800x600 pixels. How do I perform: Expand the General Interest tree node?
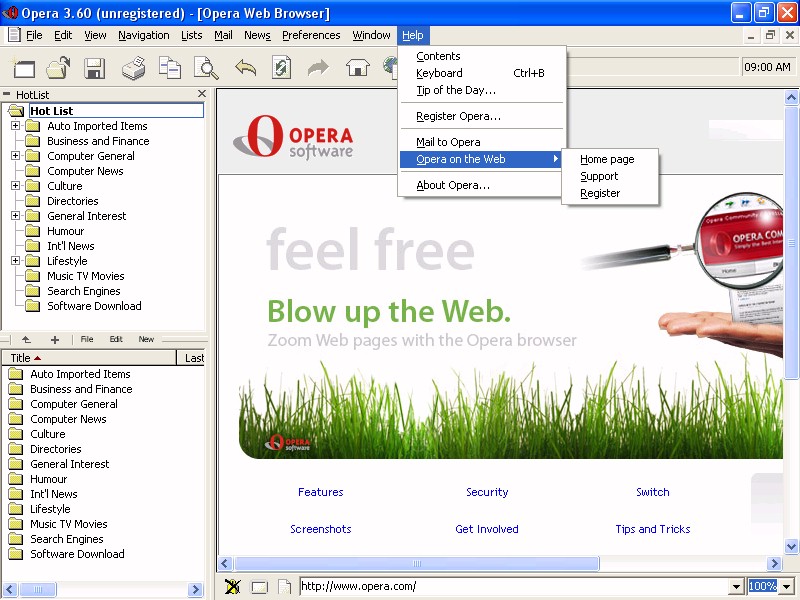(x=16, y=216)
